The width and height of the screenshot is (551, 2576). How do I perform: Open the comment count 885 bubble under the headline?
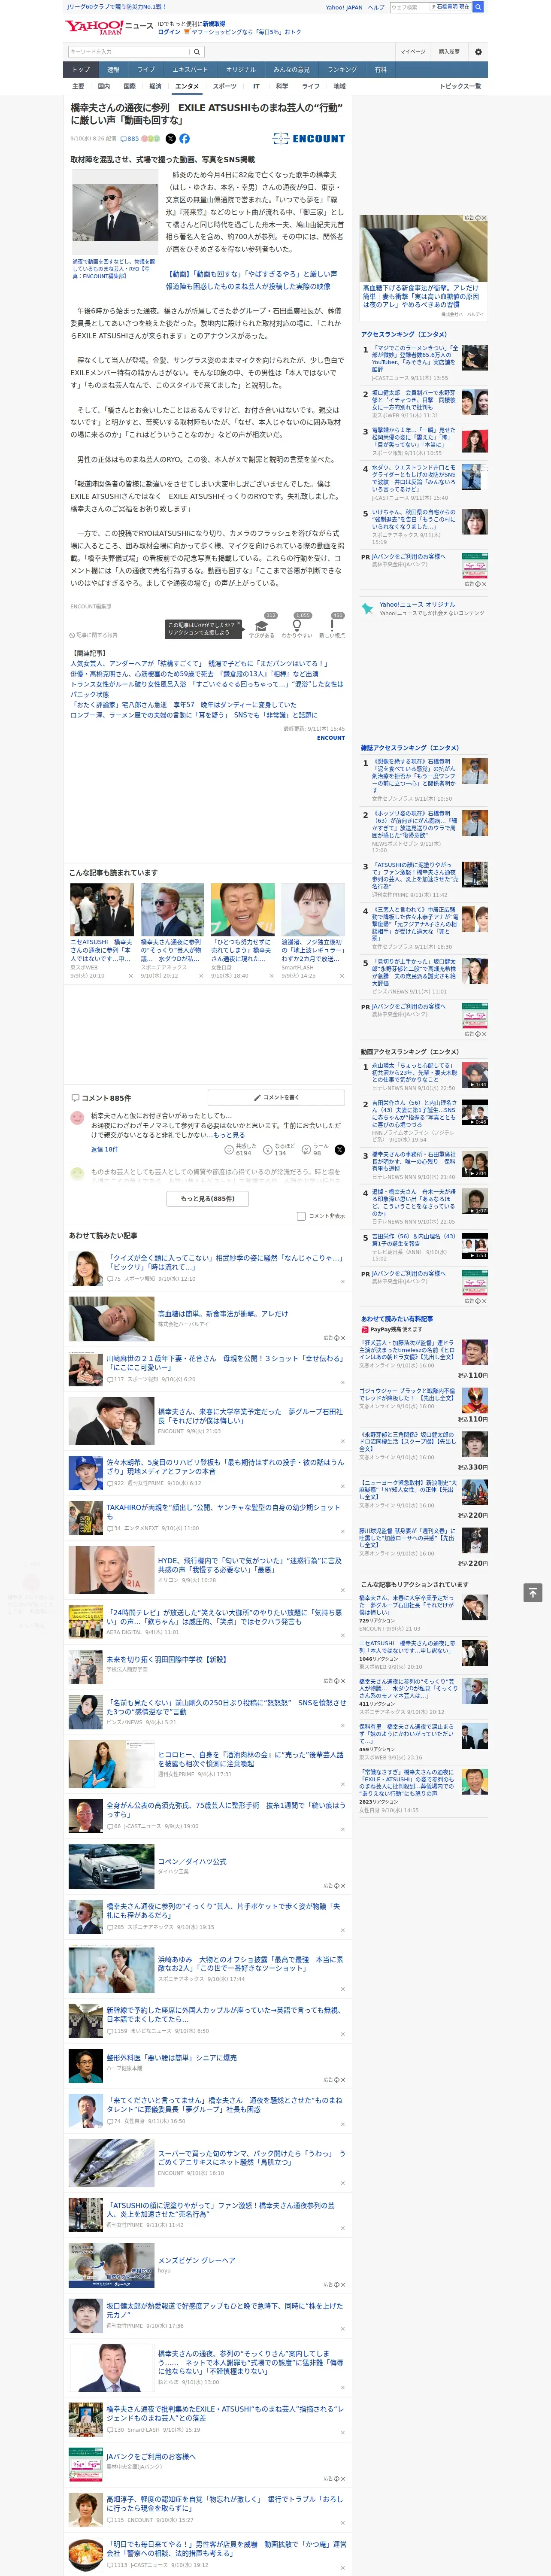[x=130, y=139]
